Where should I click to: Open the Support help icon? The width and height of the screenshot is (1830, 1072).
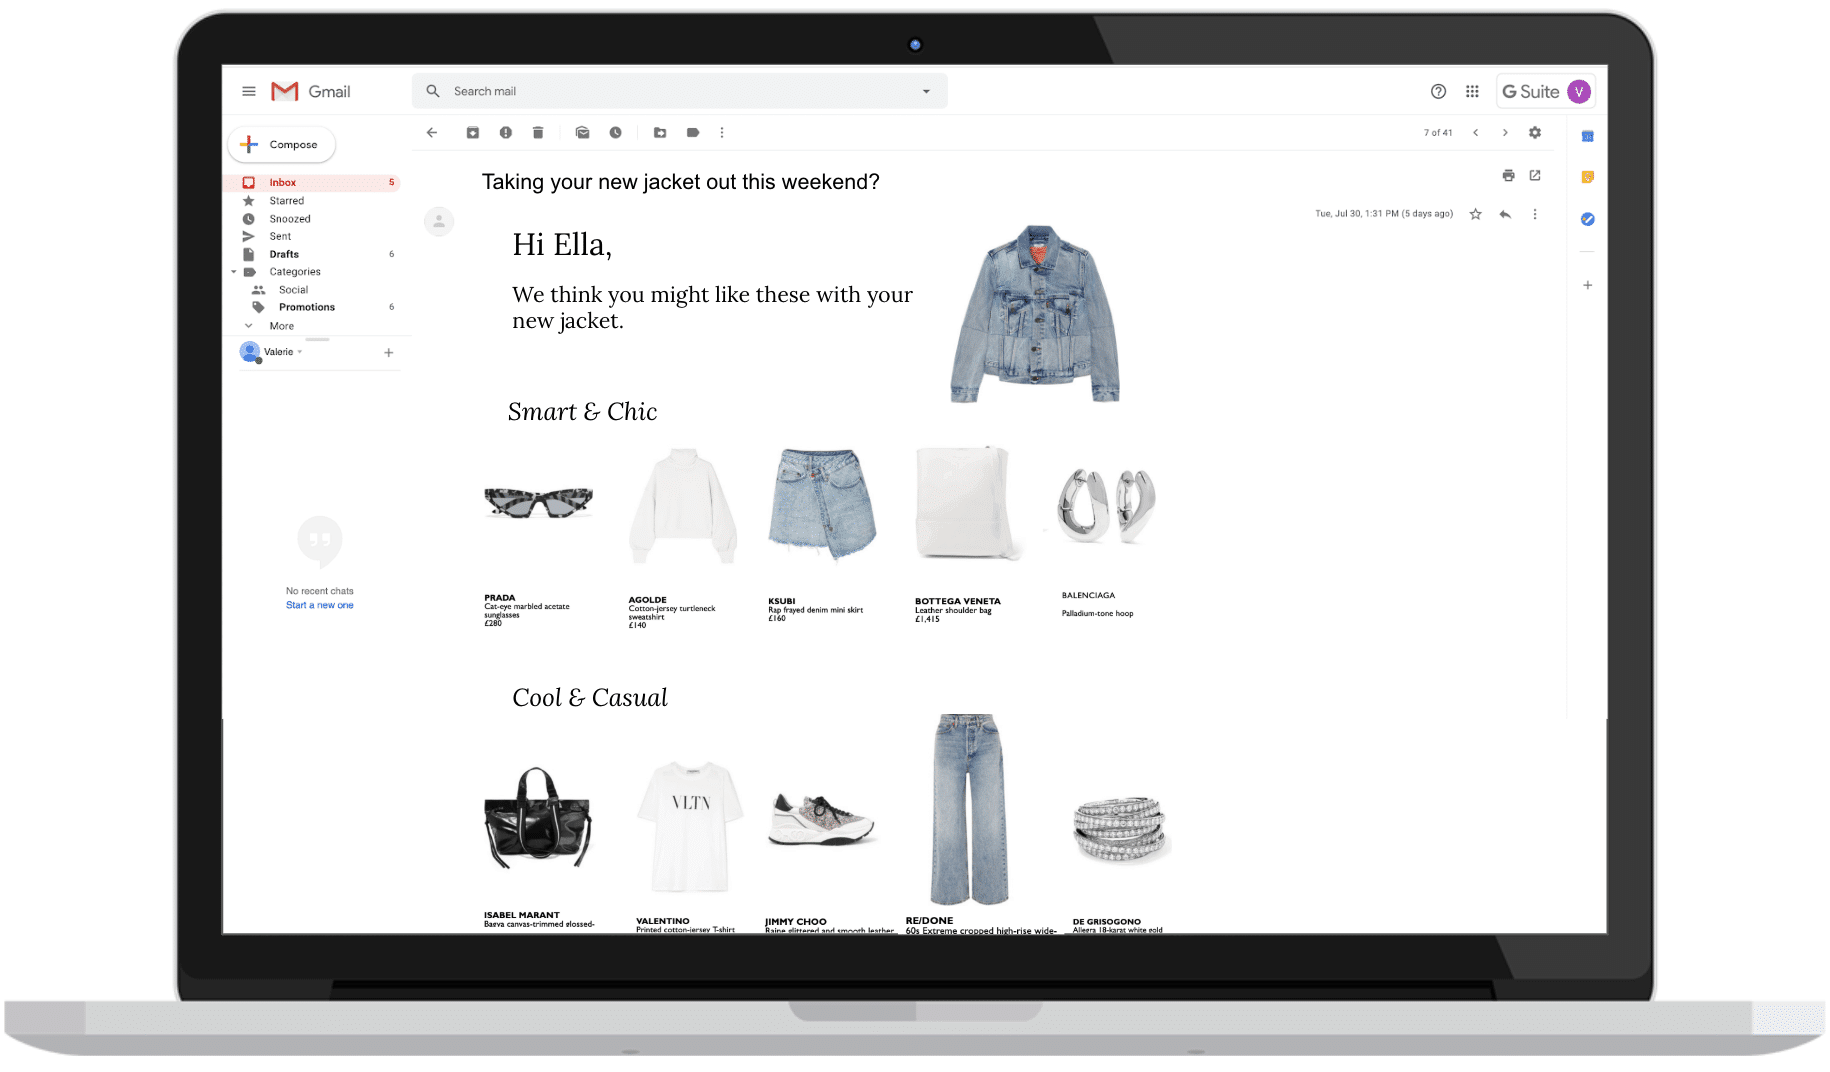tap(1438, 91)
